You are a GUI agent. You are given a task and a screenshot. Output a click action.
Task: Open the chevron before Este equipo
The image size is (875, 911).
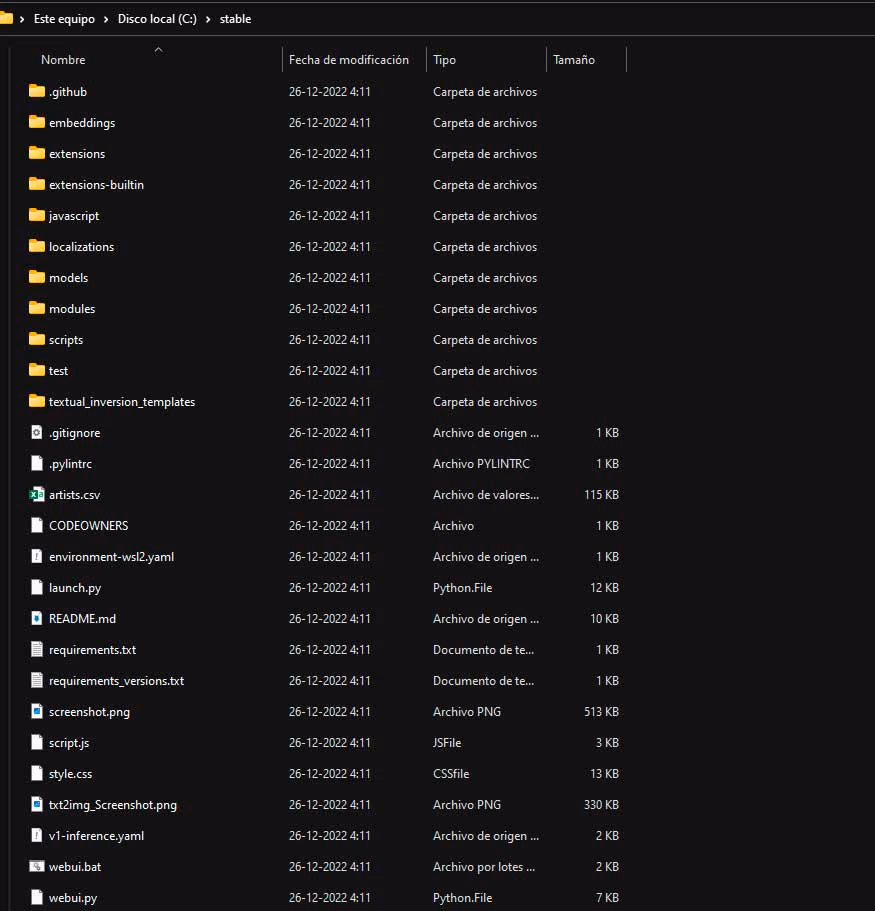click(22, 19)
